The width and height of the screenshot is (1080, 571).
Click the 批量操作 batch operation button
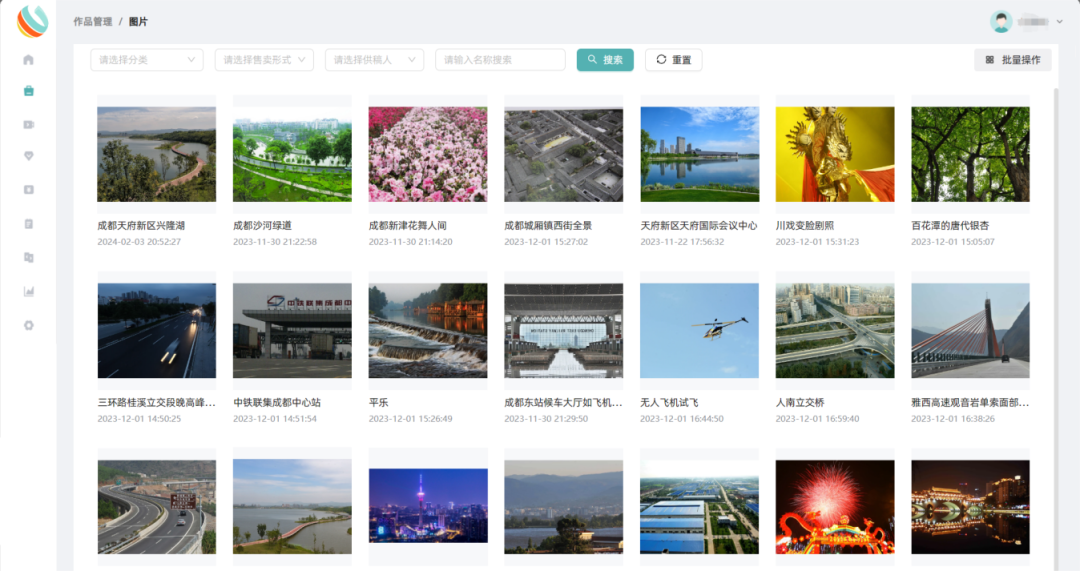[x=1012, y=60]
